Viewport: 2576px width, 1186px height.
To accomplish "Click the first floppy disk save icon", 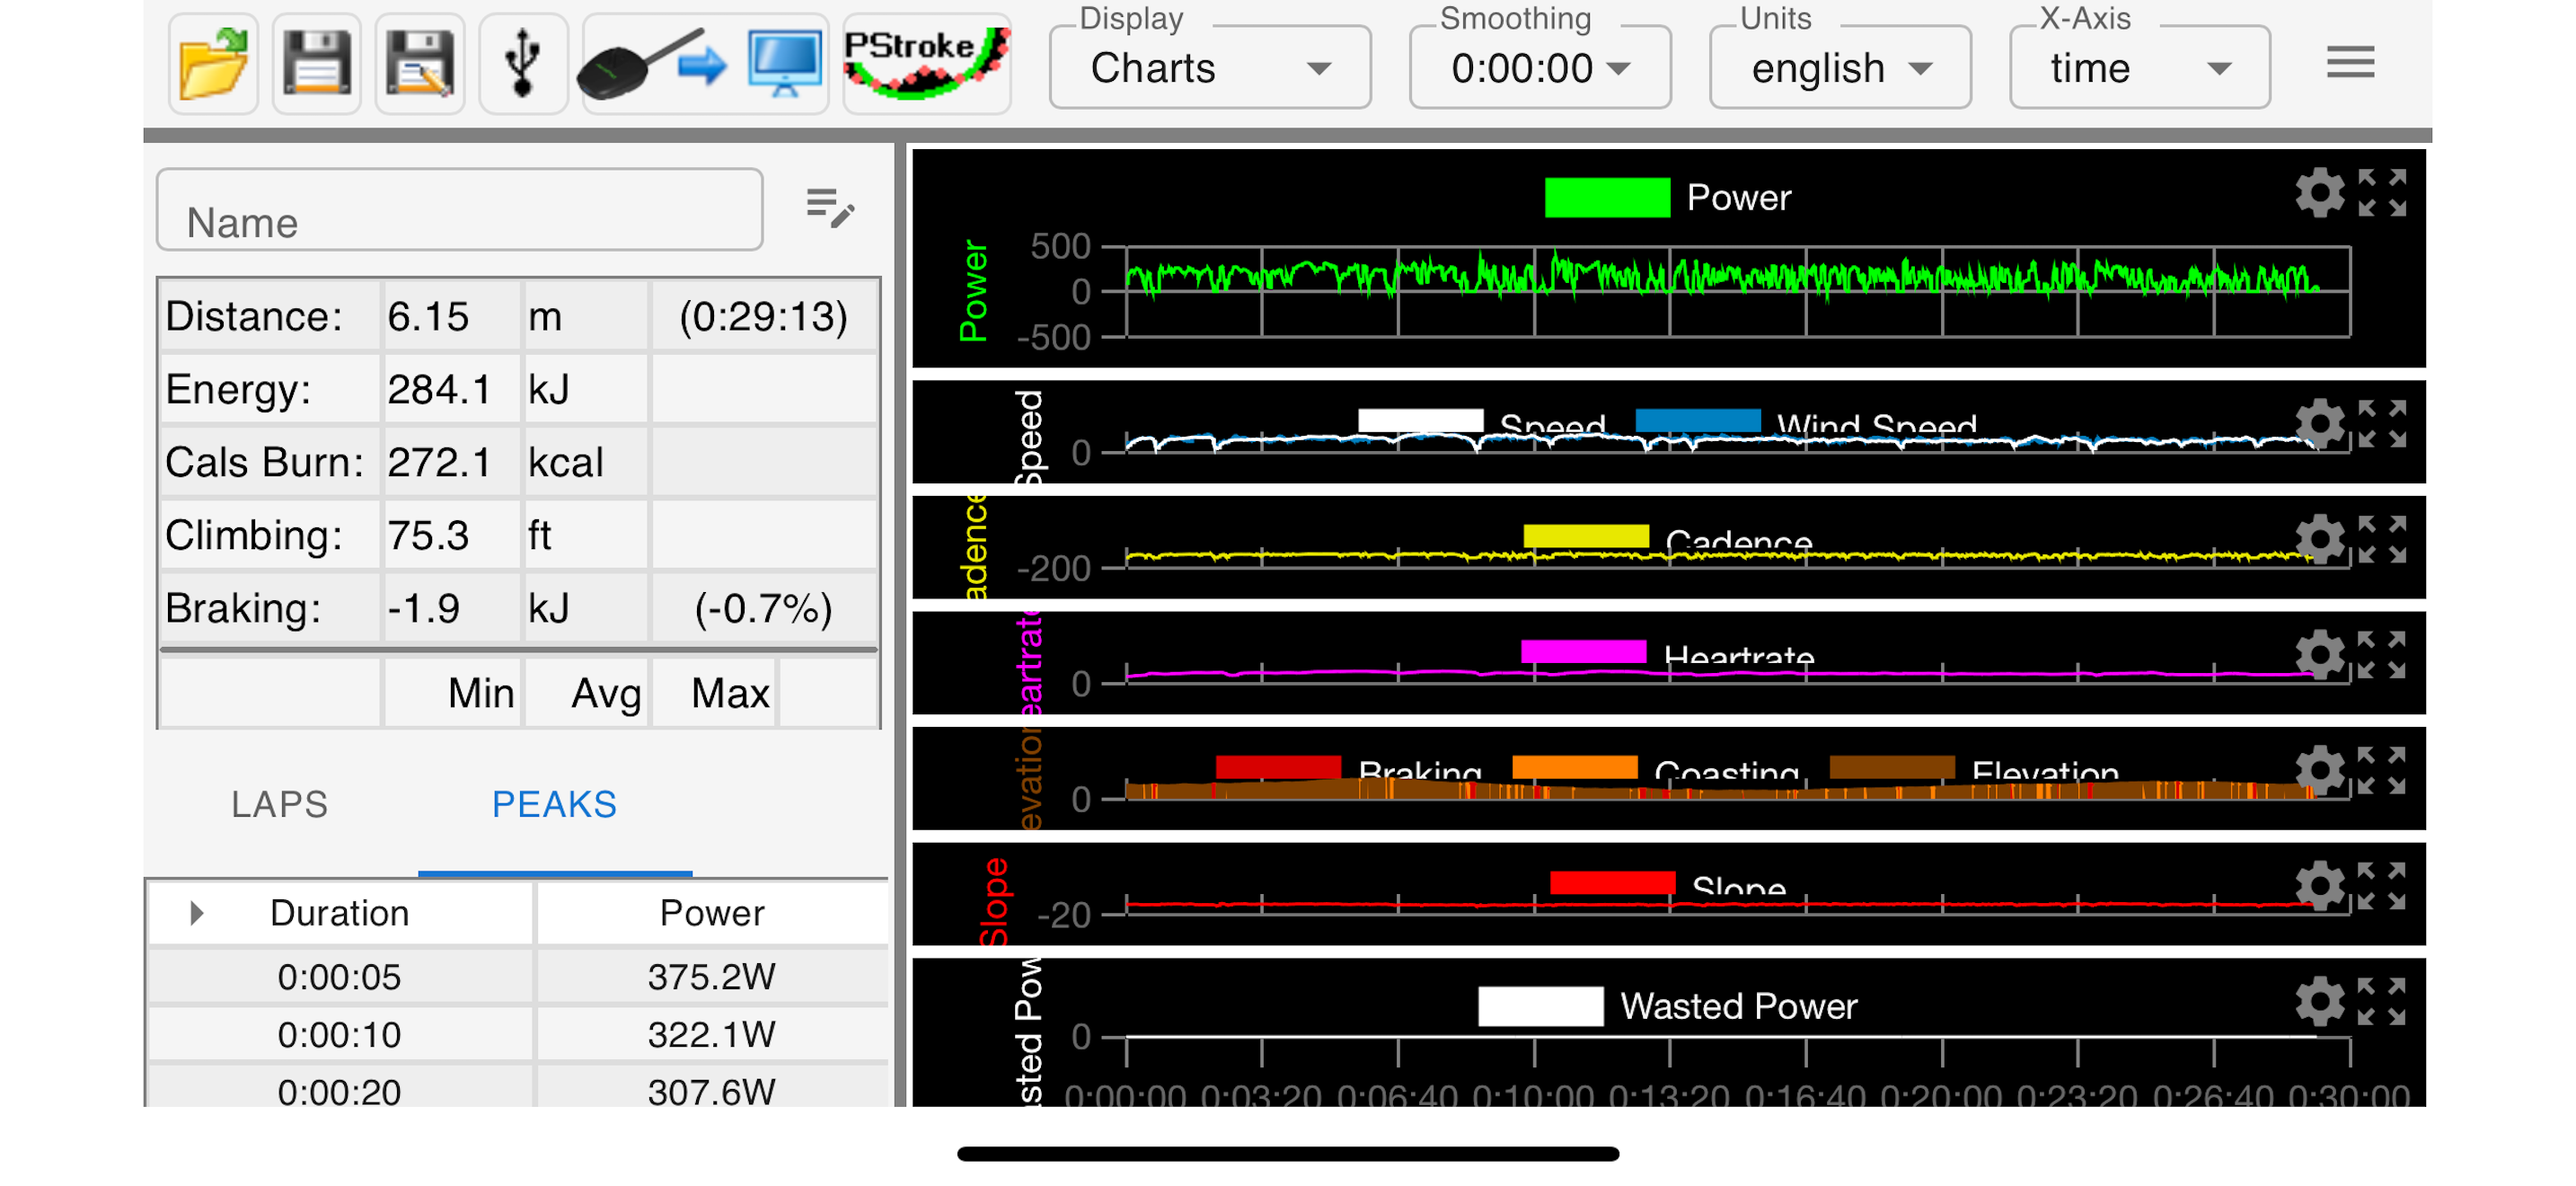I will click(x=317, y=64).
